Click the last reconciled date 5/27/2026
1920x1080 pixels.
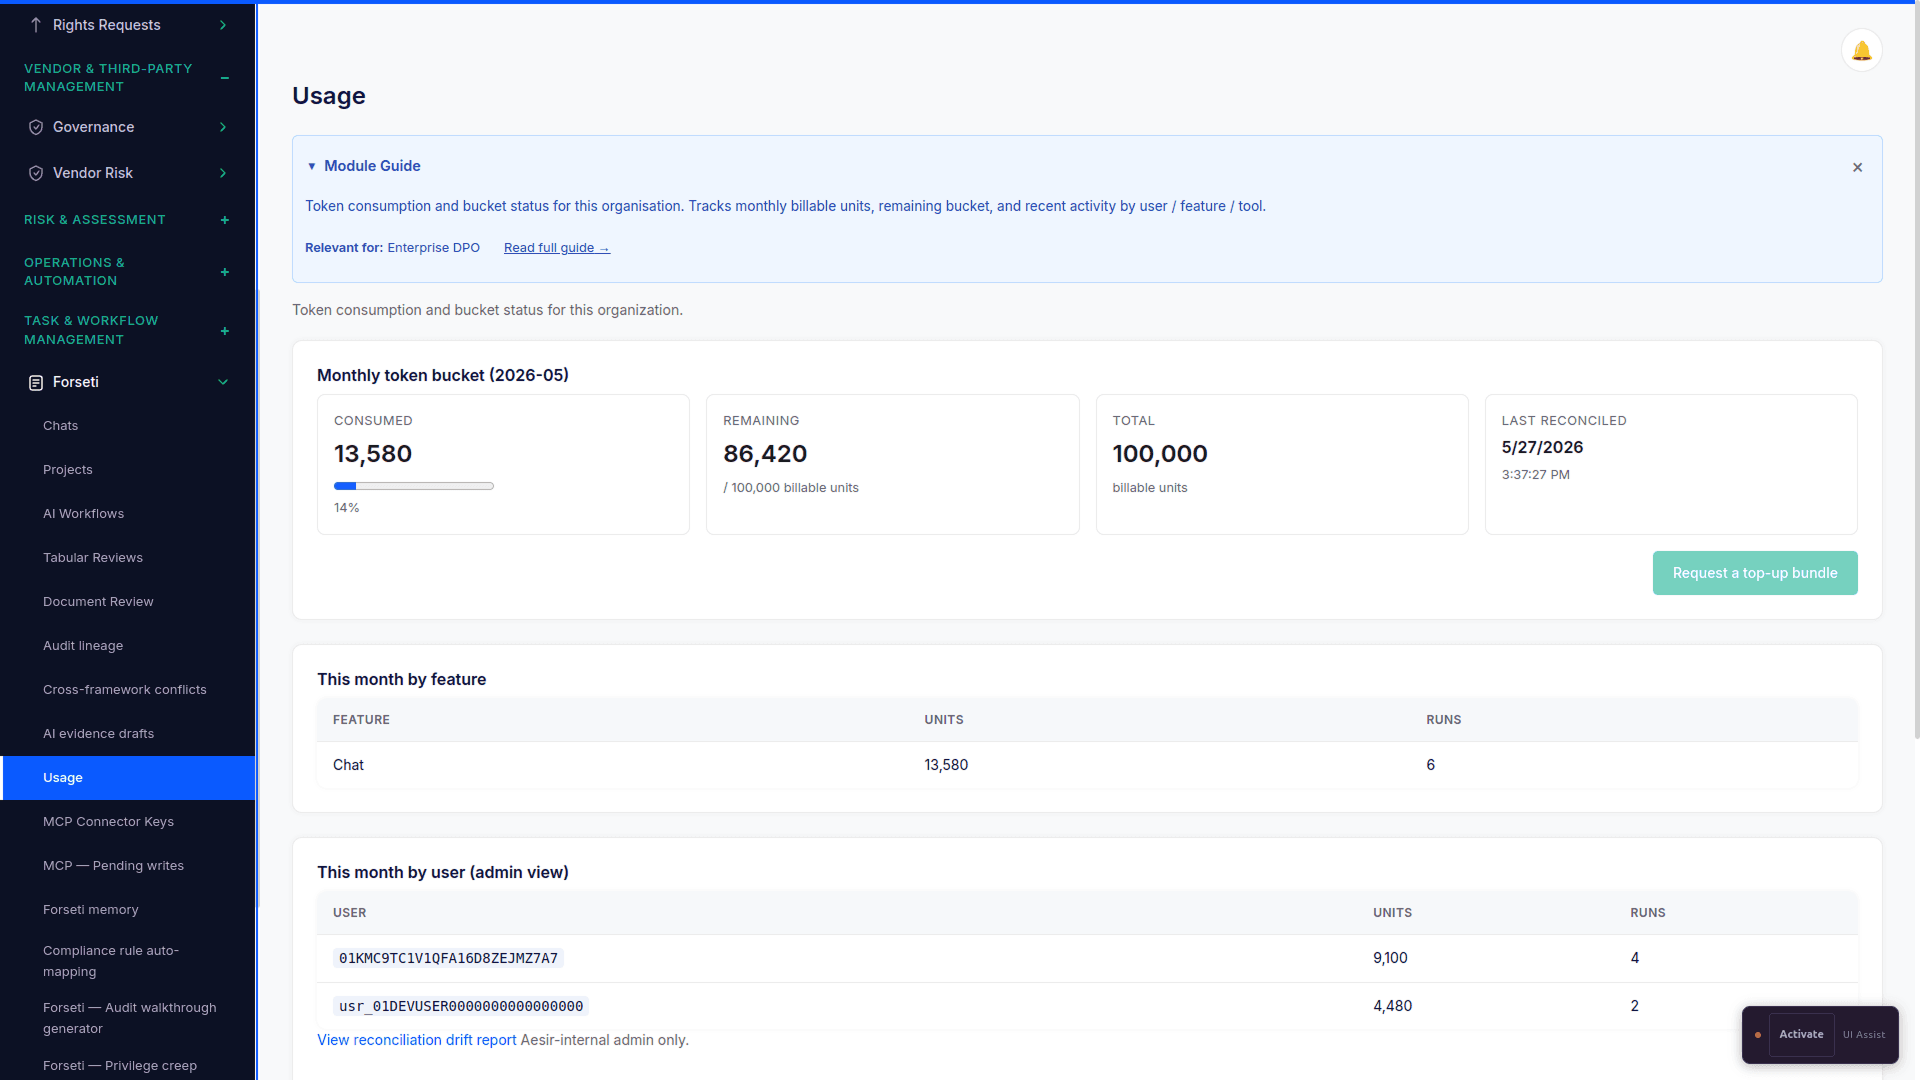coord(1542,448)
